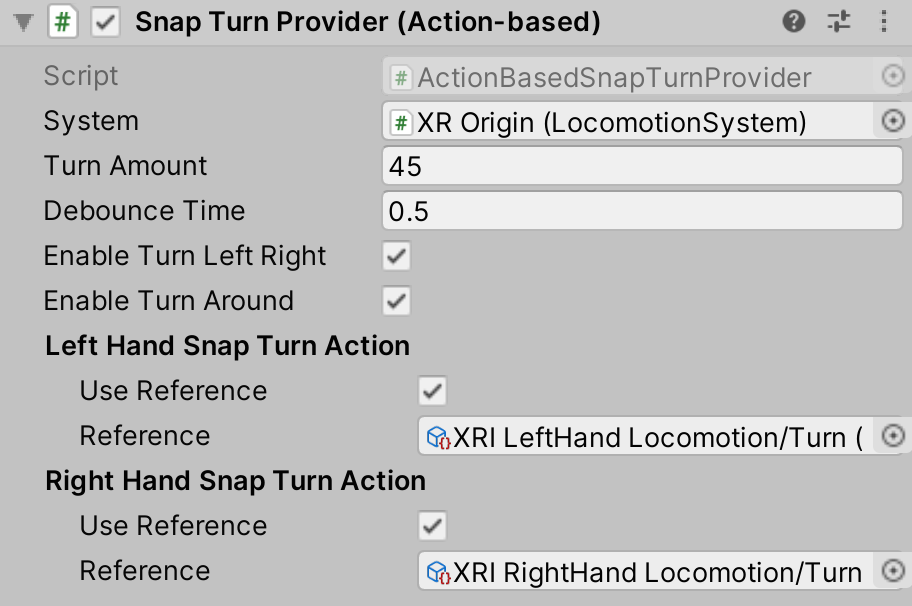Open object picker for Script field
The image size is (912, 606).
click(891, 76)
